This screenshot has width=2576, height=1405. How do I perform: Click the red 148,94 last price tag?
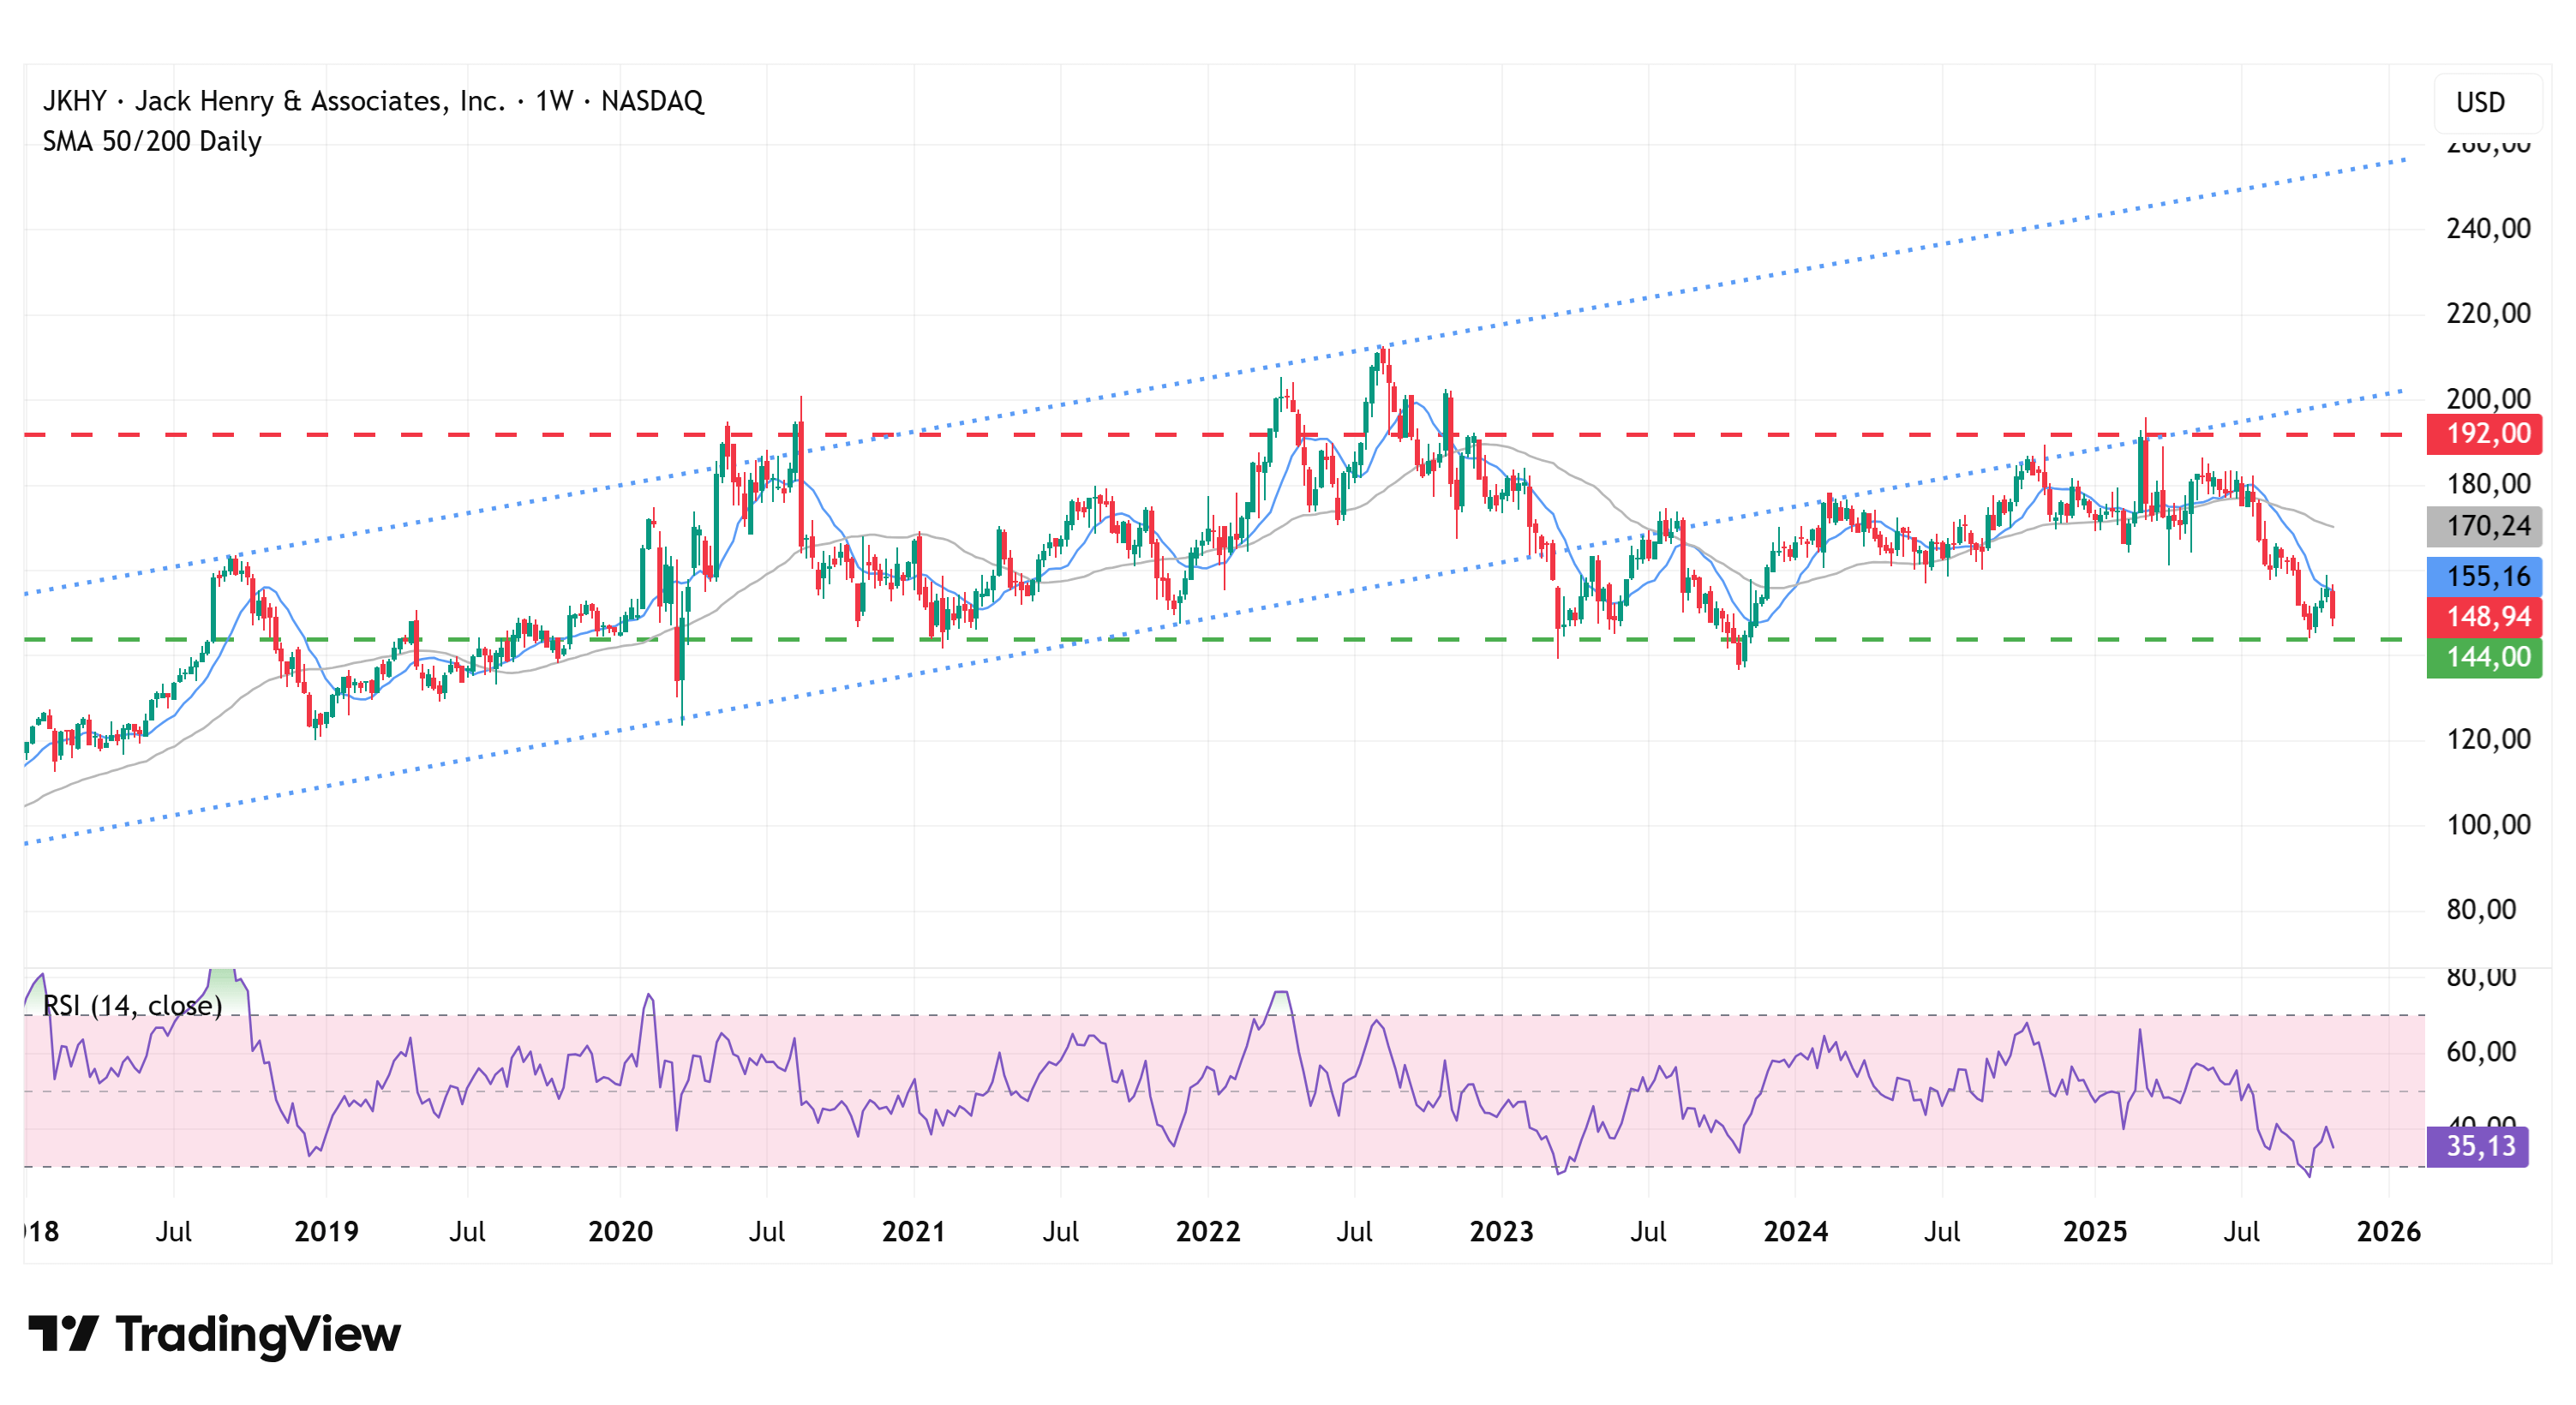pos(2486,616)
